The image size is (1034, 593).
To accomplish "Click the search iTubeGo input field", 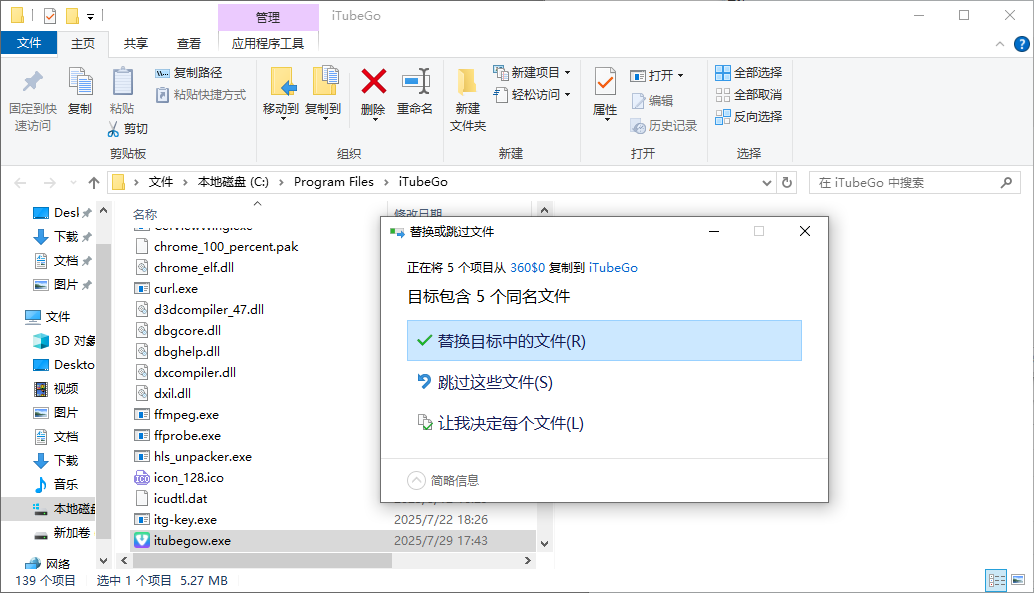I will click(905, 183).
